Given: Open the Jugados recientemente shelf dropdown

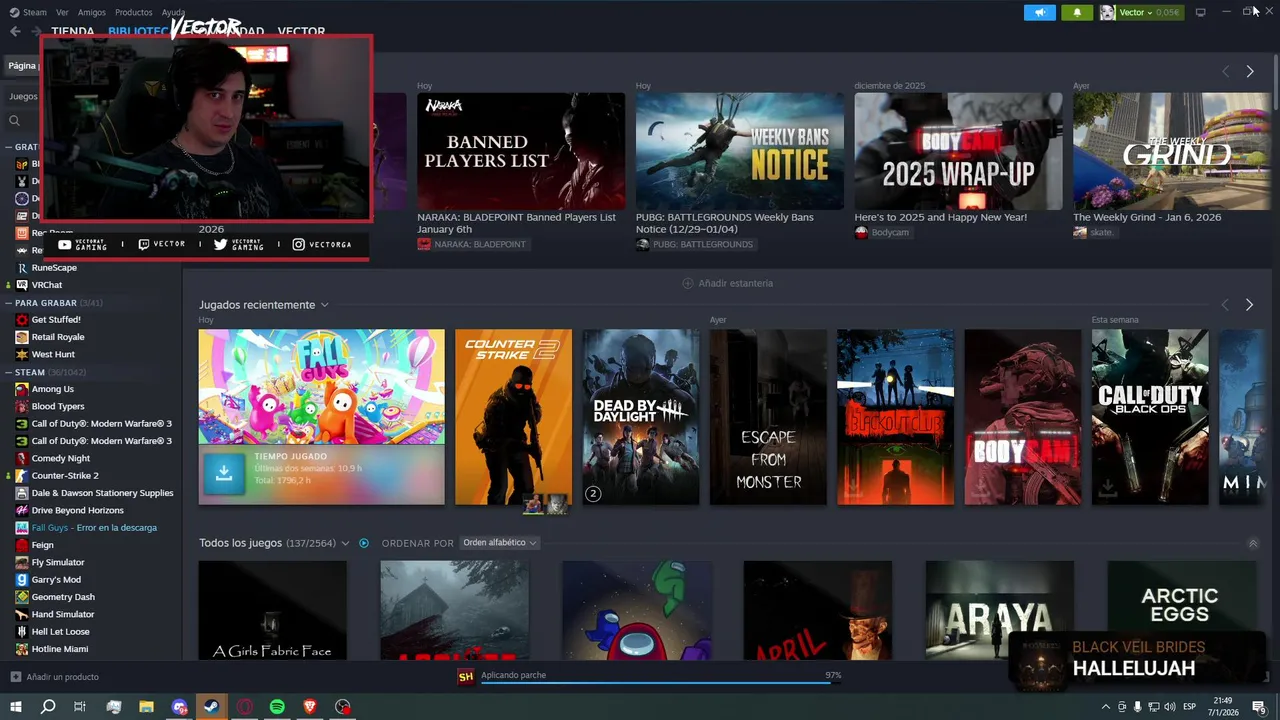Looking at the screenshot, I should click(324, 305).
